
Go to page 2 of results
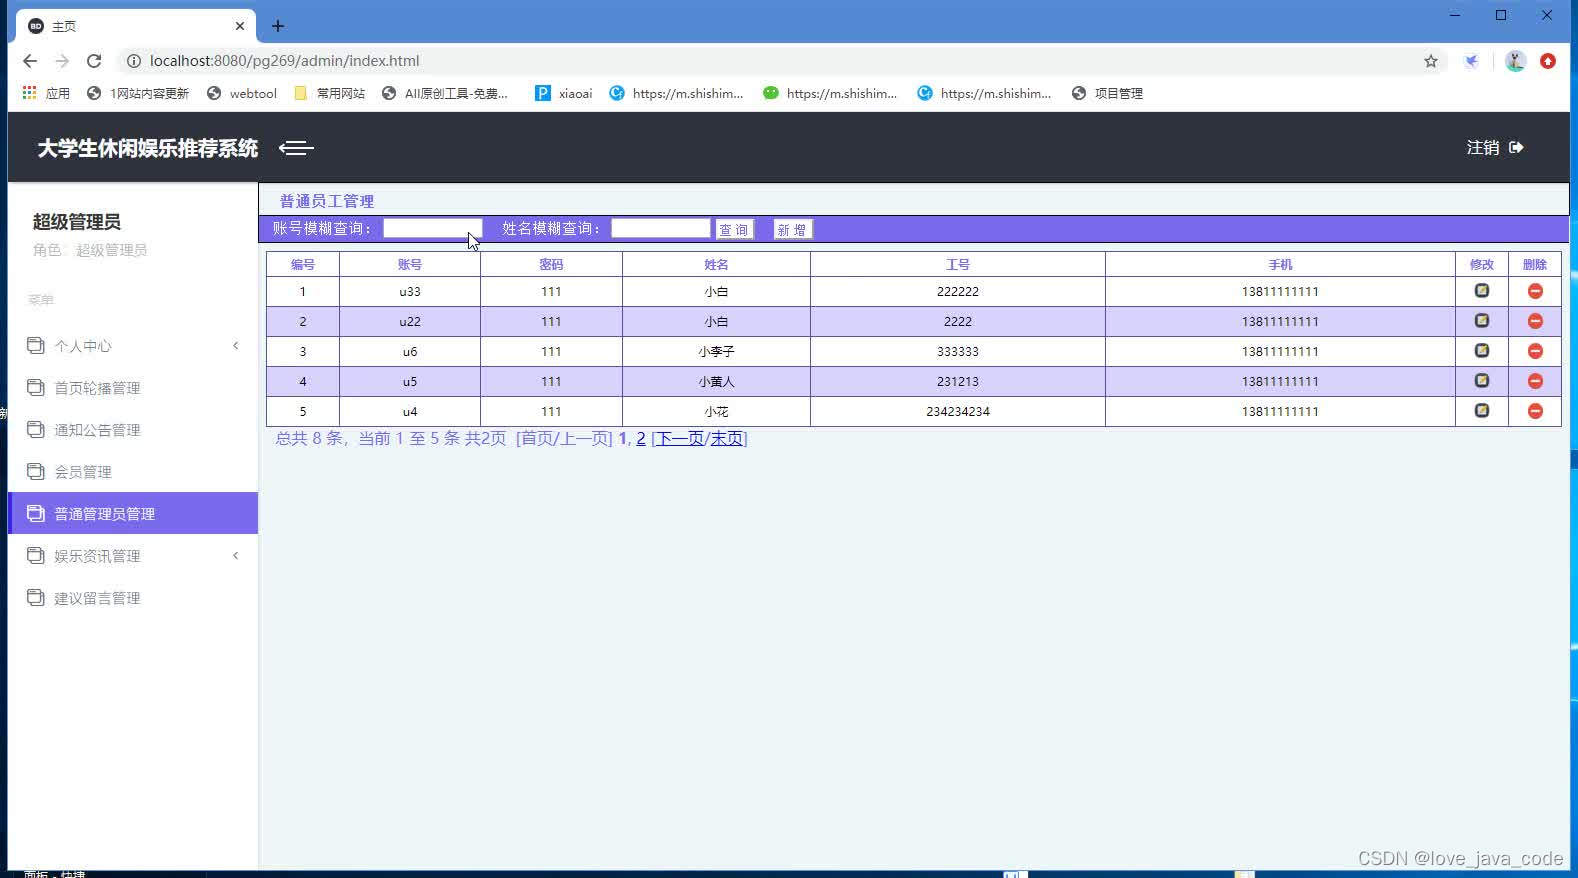coord(641,438)
